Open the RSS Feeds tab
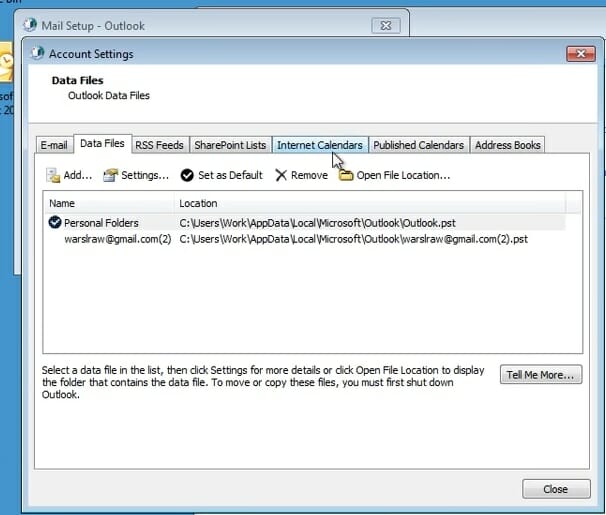Viewport: 606px width, 515px height. click(x=159, y=145)
